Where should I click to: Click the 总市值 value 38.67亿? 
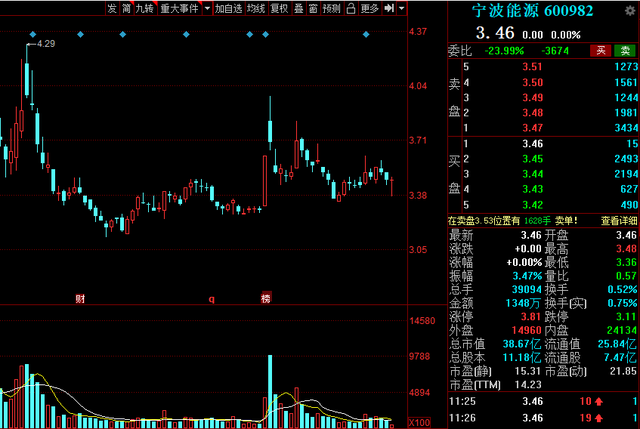[522, 344]
